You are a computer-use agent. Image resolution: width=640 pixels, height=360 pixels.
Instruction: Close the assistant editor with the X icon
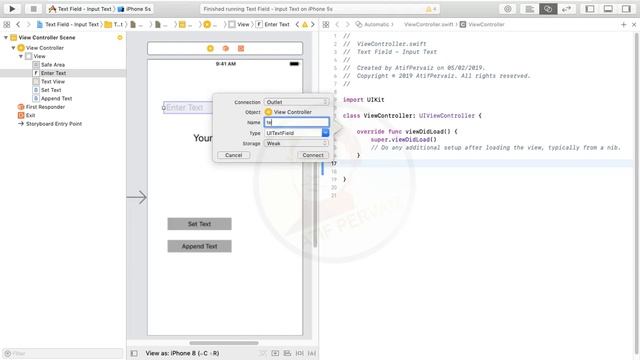[634, 24]
